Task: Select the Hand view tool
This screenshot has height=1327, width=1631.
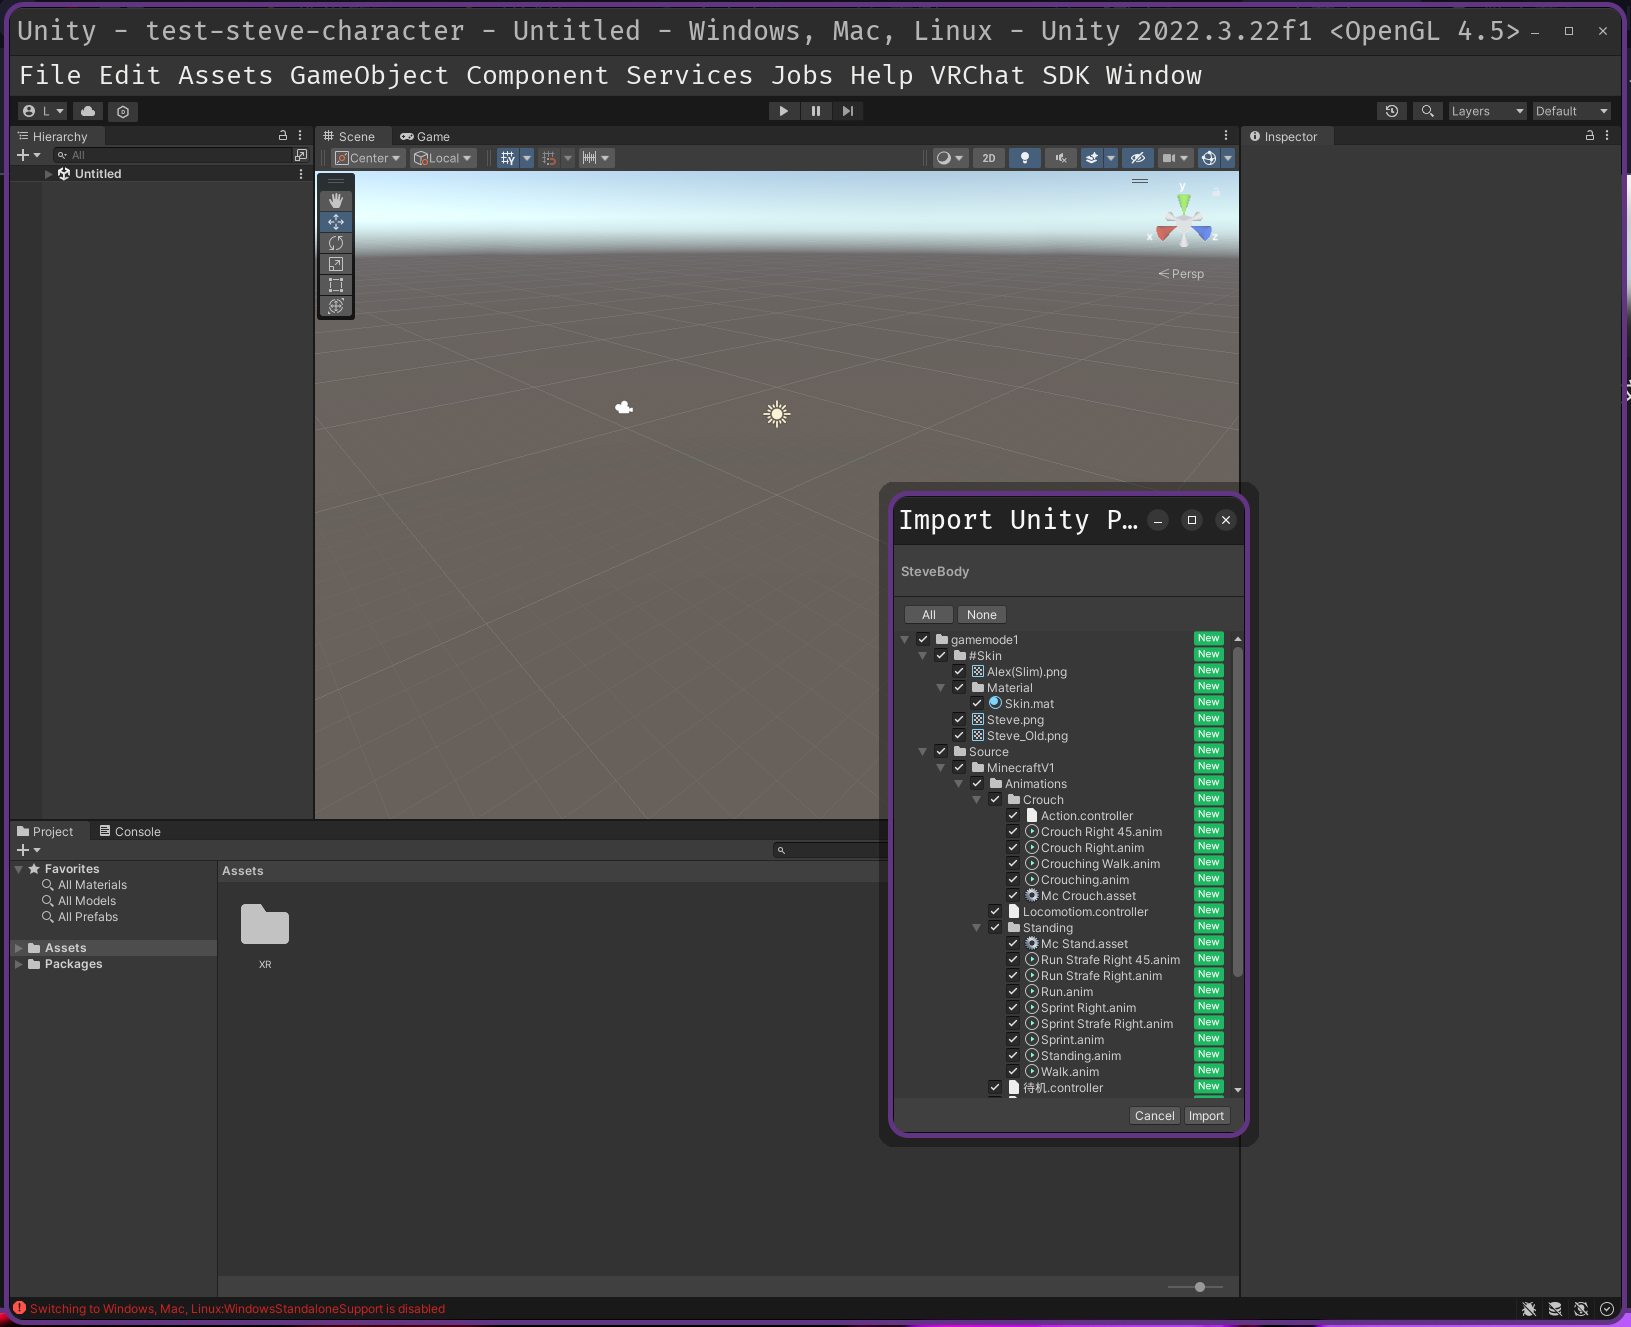Action: [336, 201]
